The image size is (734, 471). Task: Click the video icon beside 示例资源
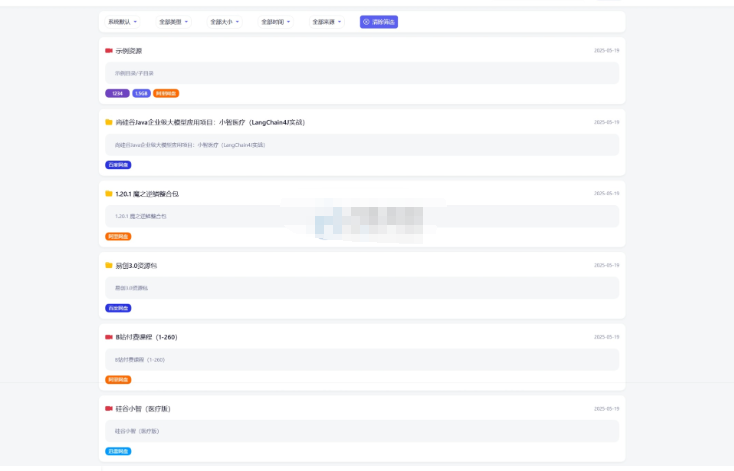109,51
